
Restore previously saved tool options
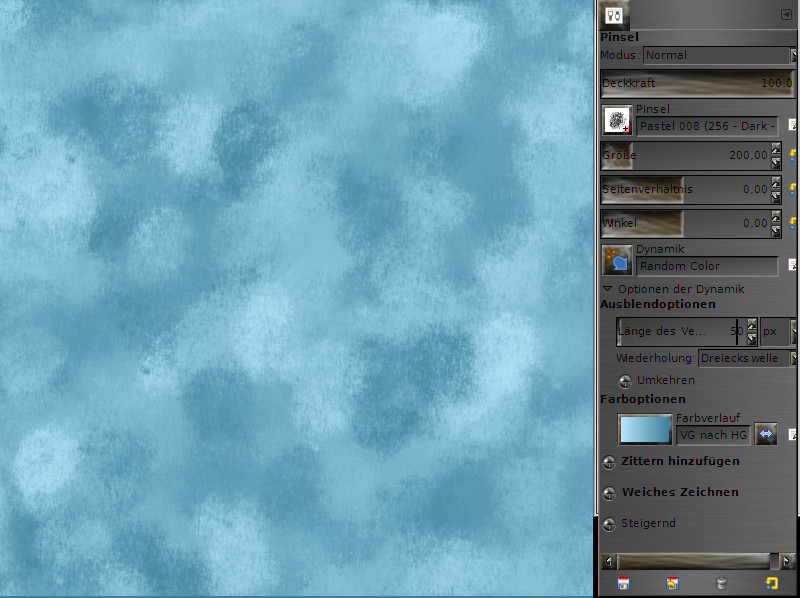(672, 582)
